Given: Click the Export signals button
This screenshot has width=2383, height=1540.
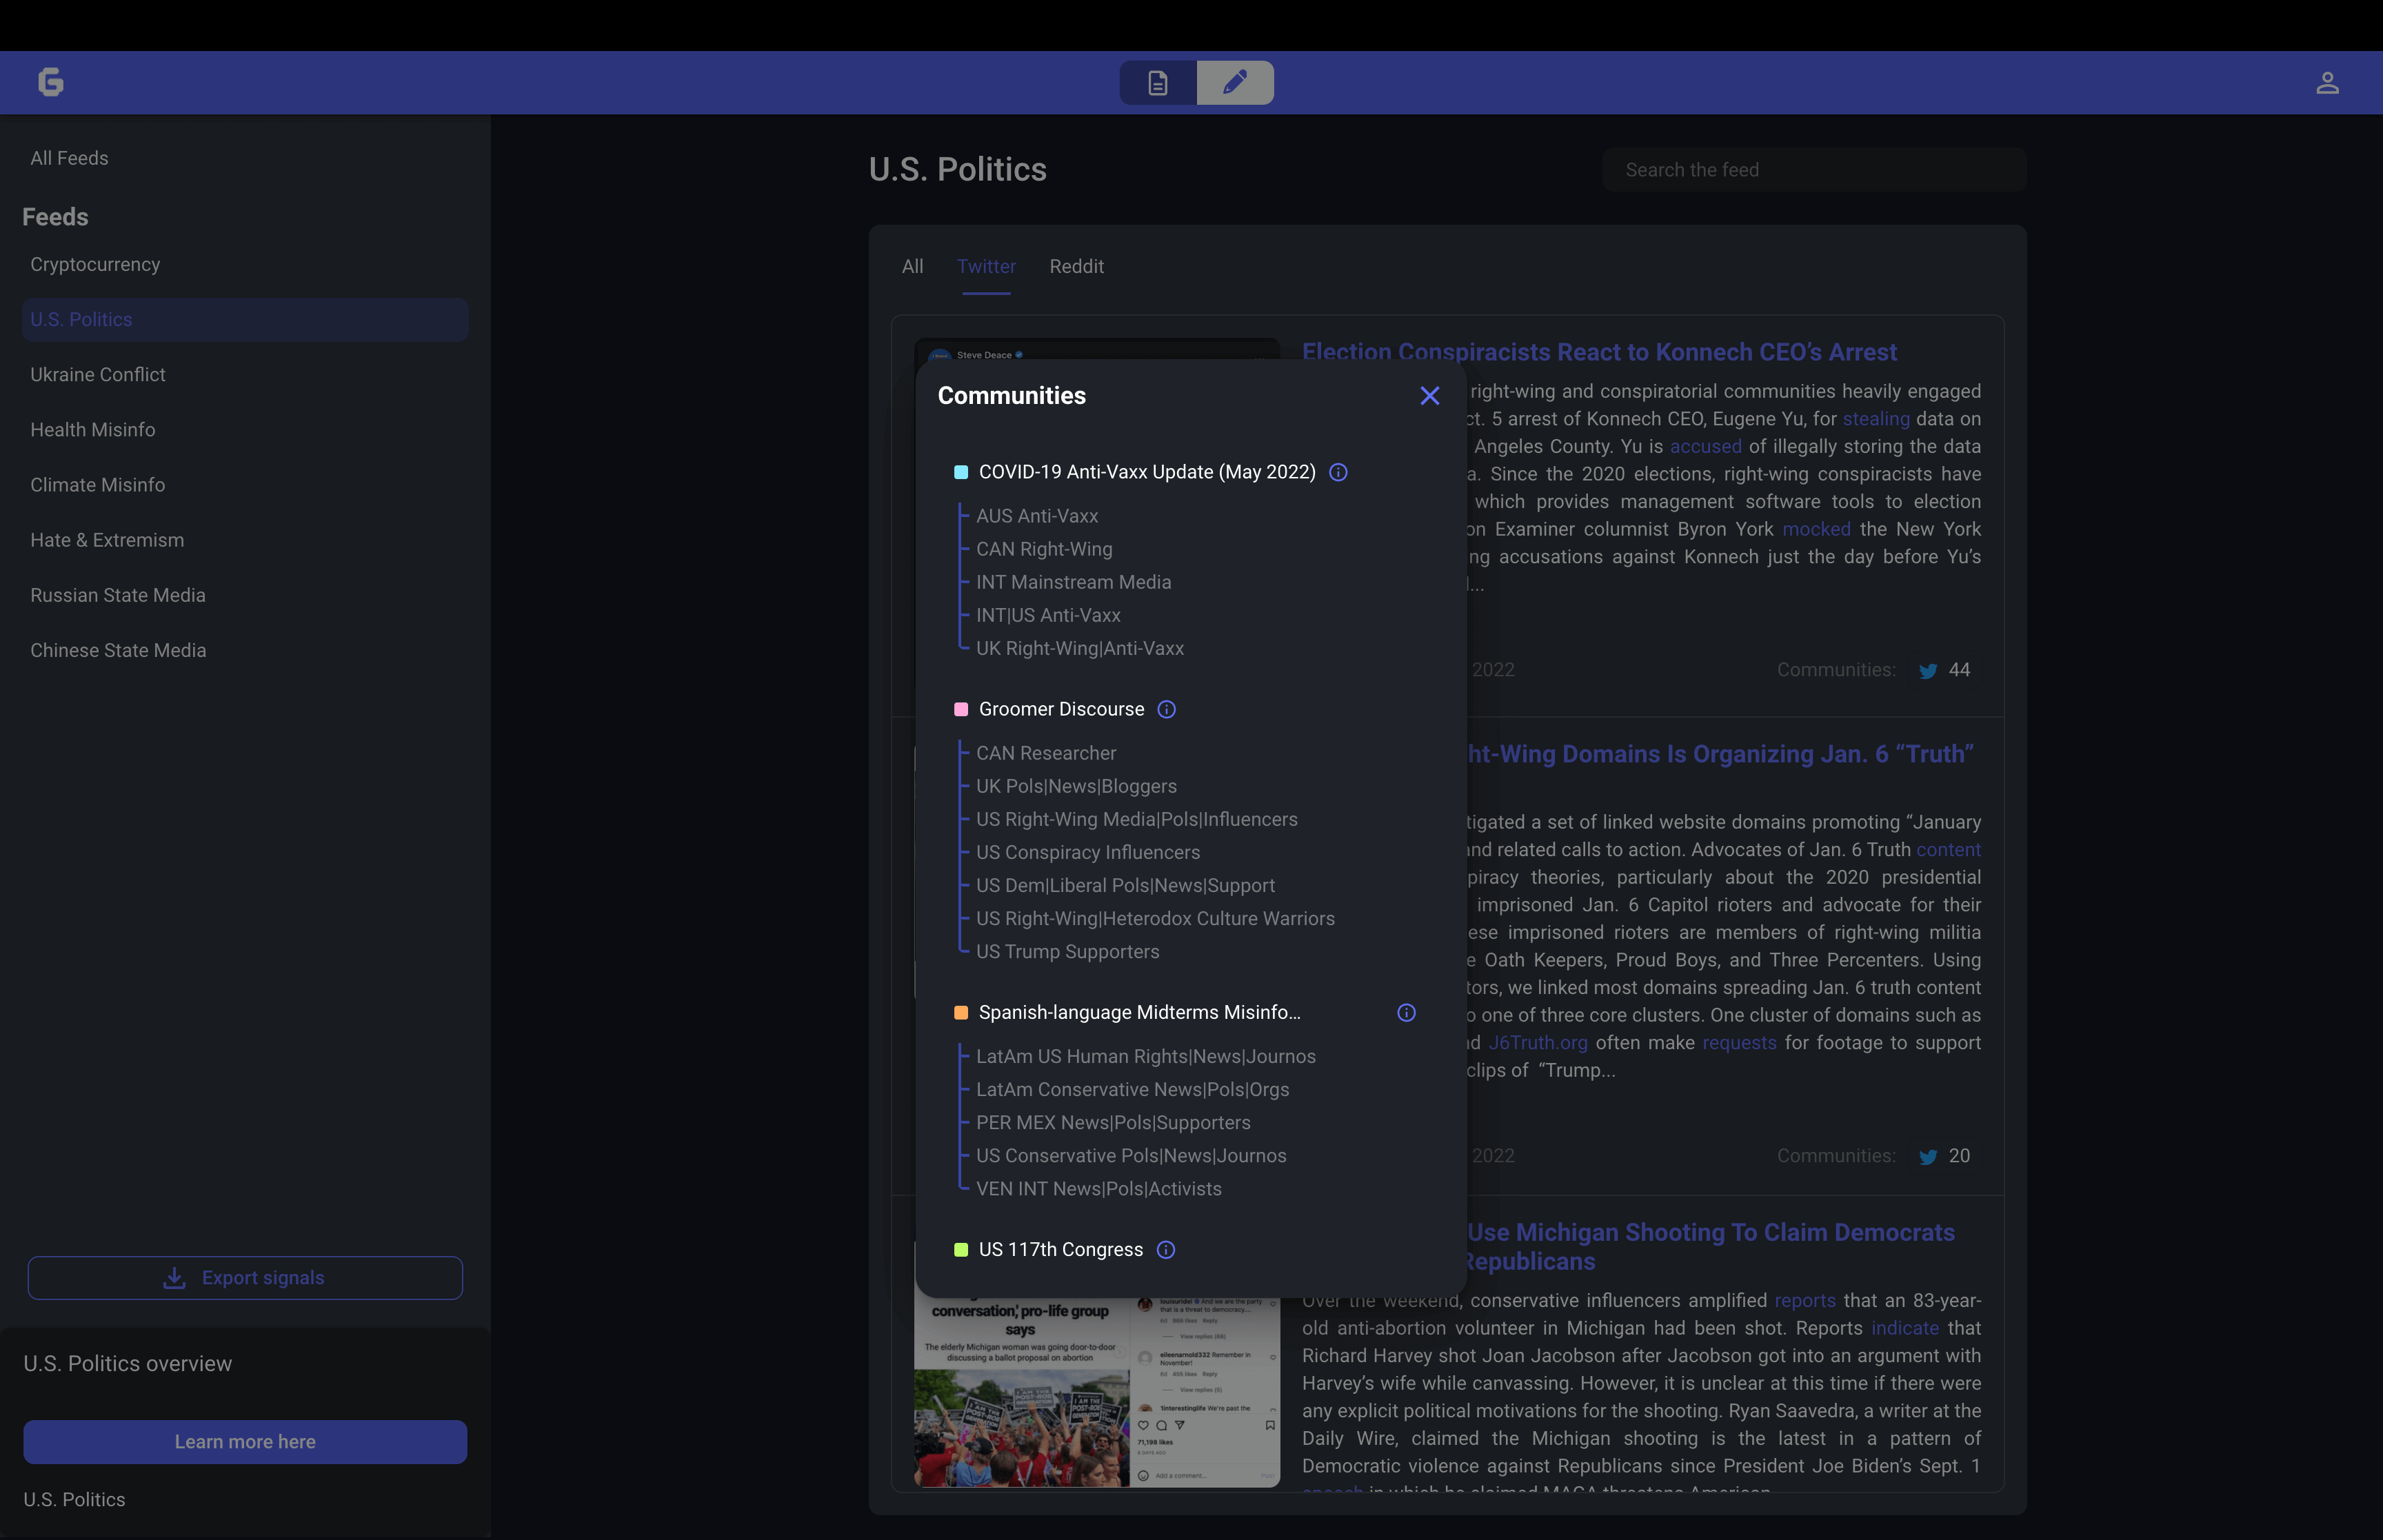Looking at the screenshot, I should (245, 1278).
